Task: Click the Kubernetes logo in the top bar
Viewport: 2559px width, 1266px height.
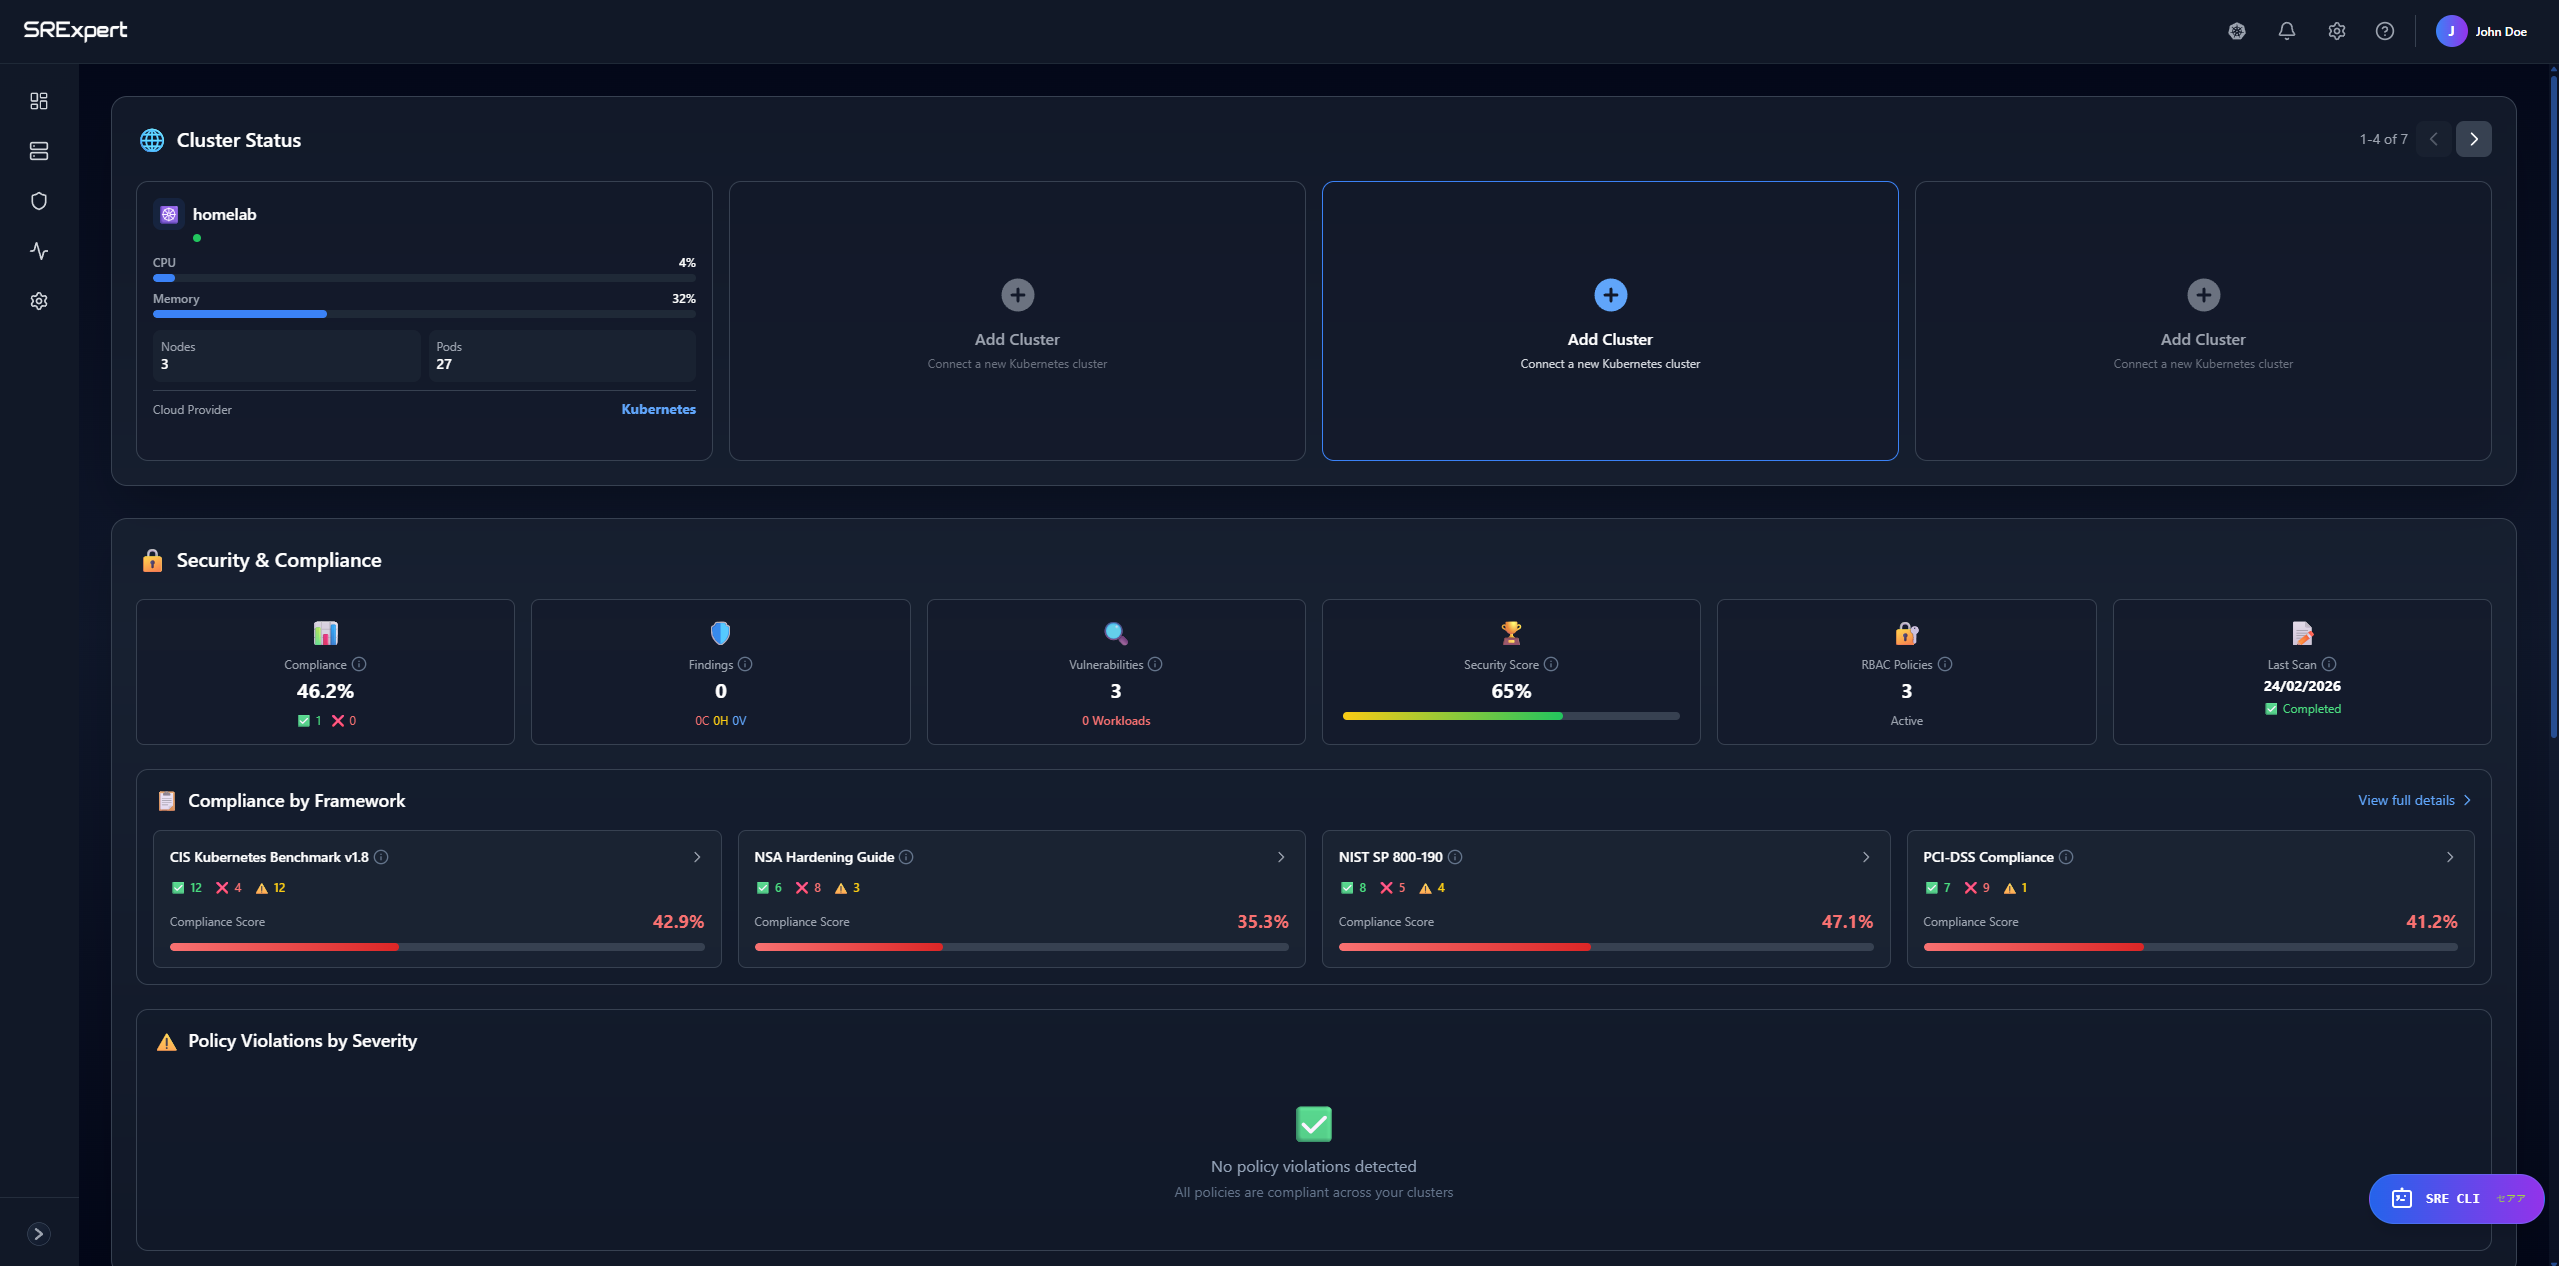Action: tap(2237, 31)
